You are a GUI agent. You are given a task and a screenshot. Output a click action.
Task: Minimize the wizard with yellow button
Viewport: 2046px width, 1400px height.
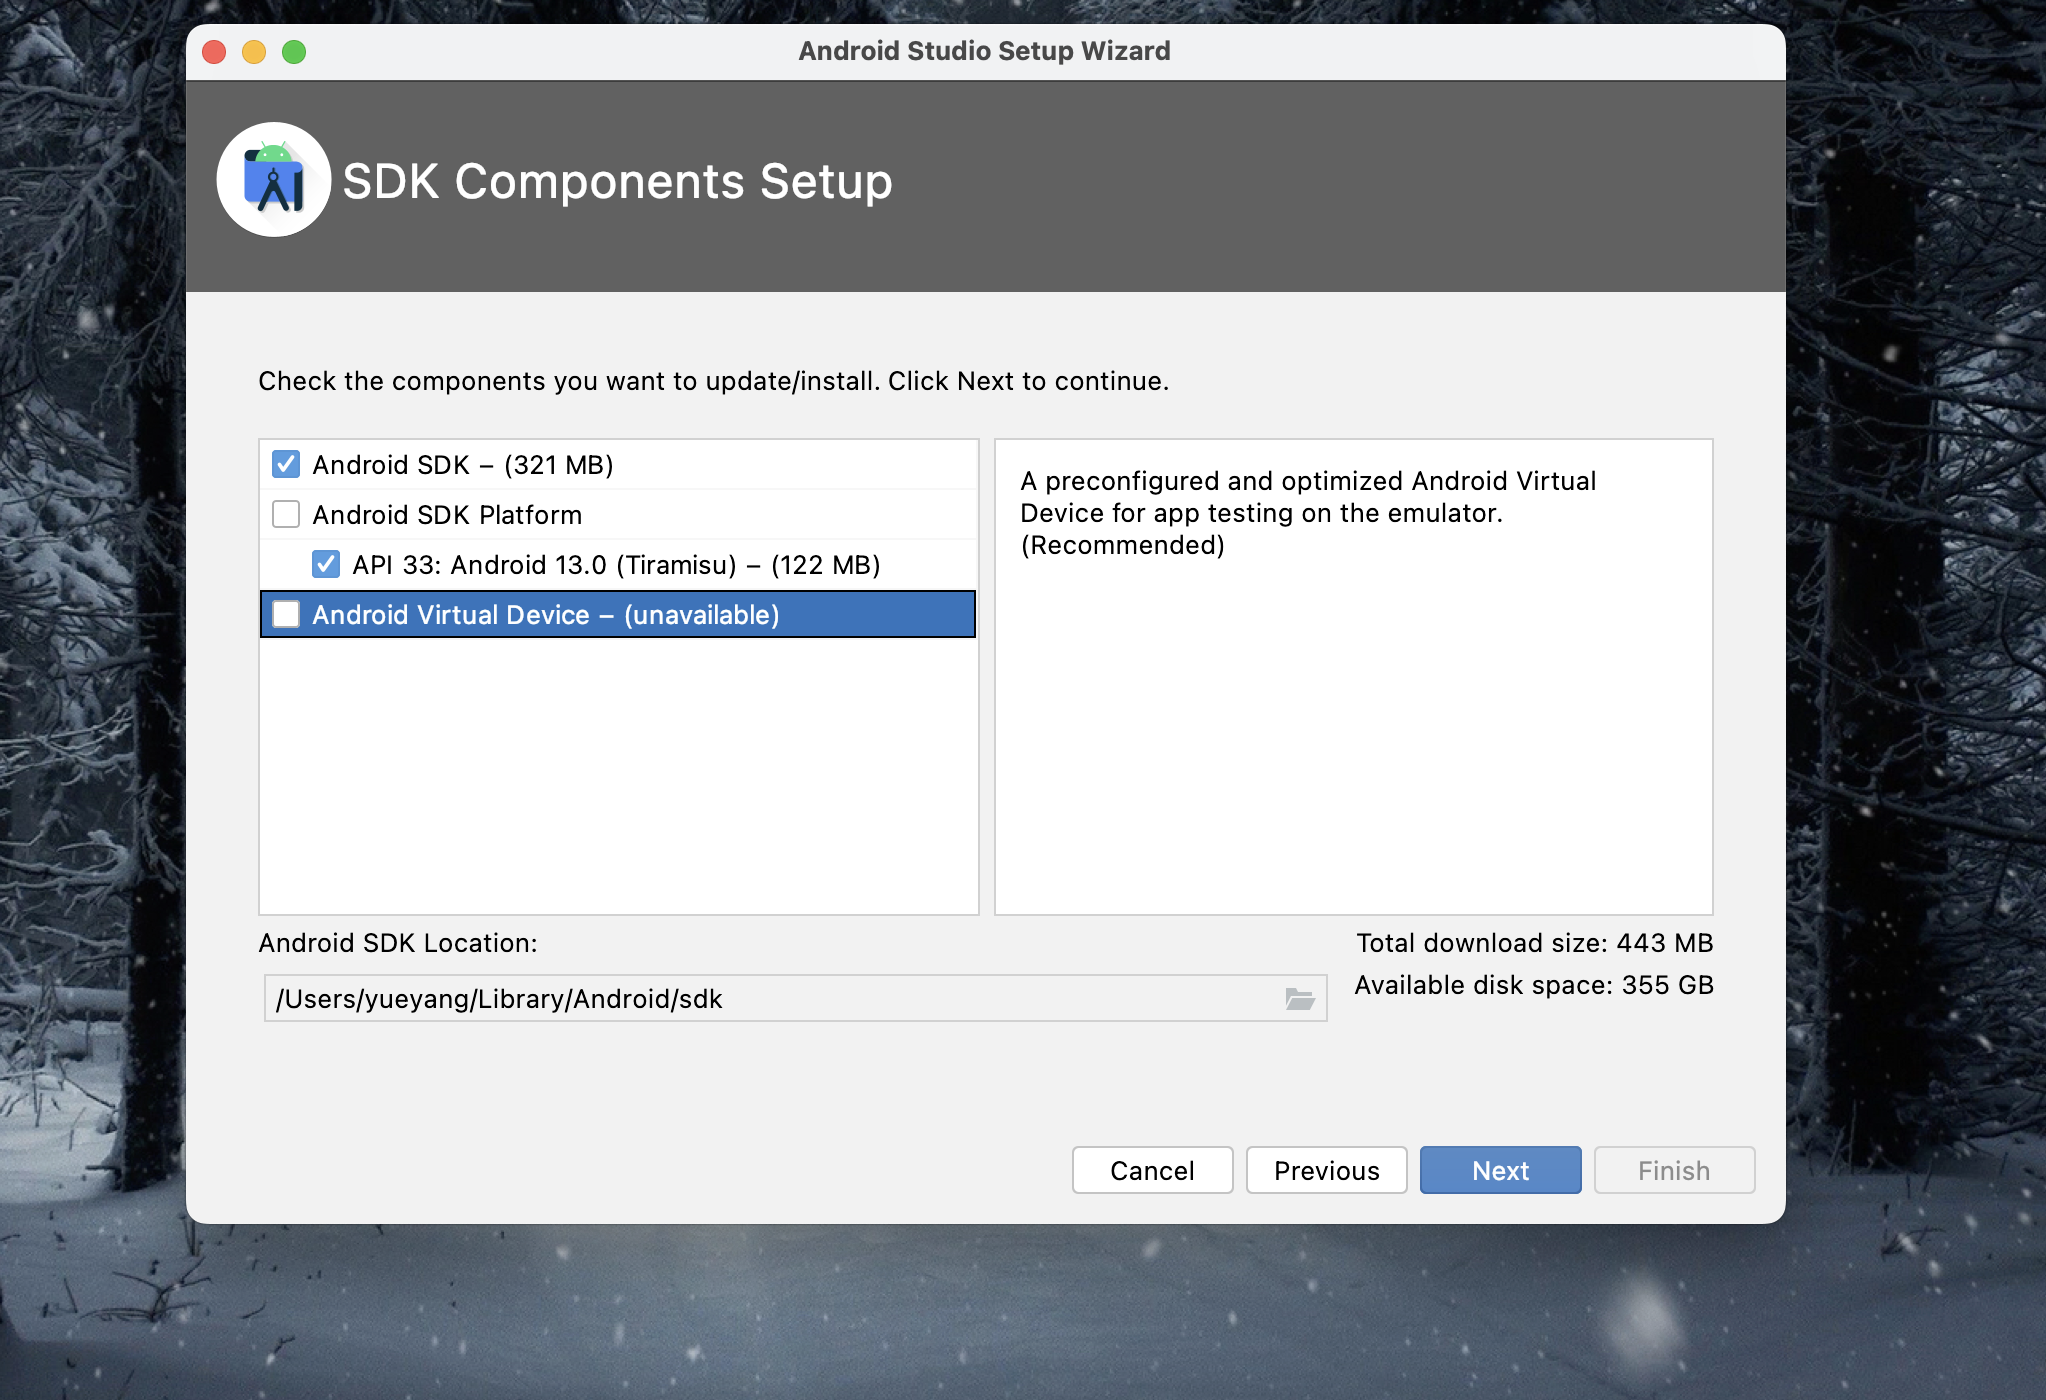(254, 51)
